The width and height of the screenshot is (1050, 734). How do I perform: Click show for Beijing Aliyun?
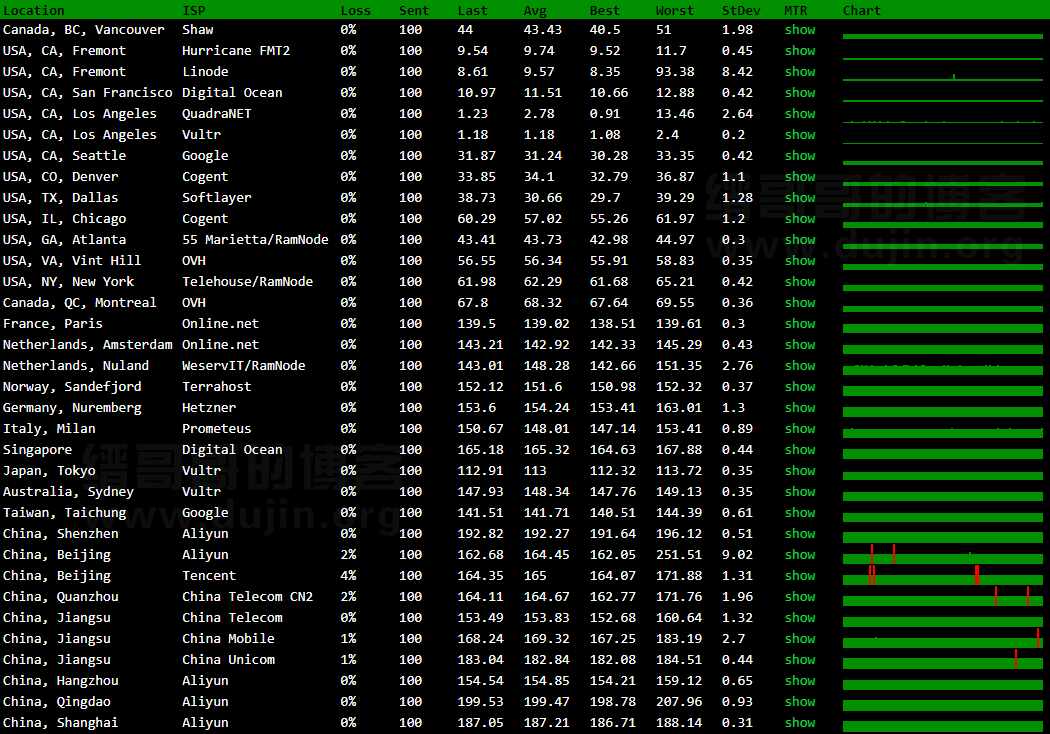point(800,555)
